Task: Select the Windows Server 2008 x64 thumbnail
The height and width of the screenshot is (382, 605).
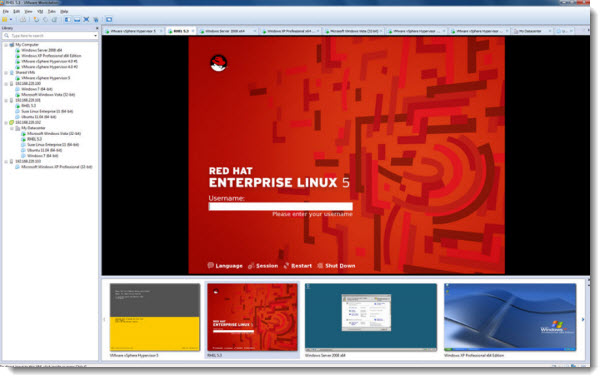Action: (x=371, y=317)
